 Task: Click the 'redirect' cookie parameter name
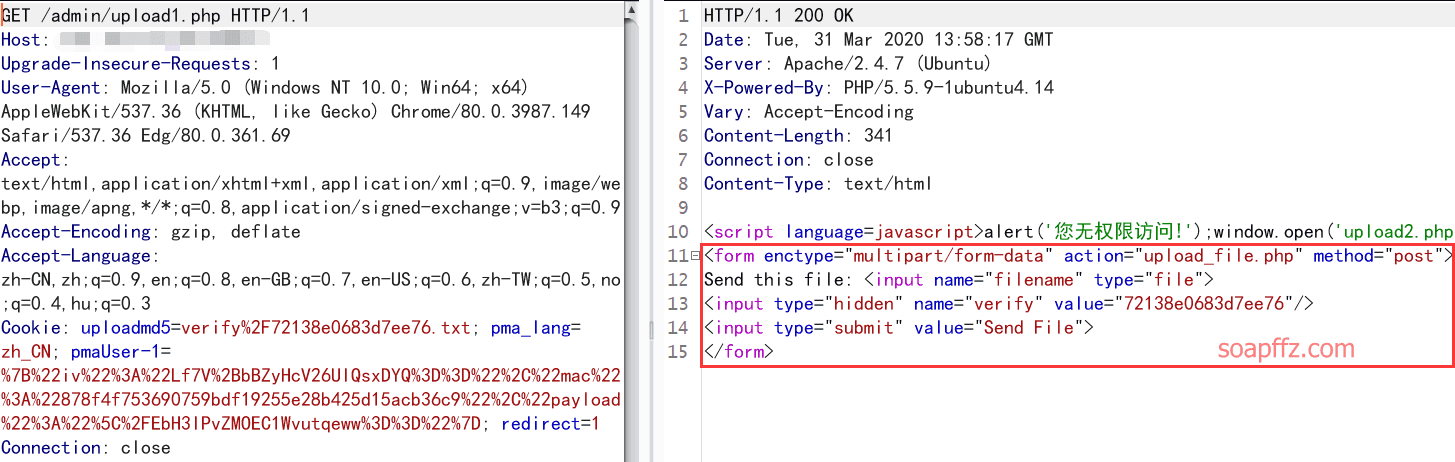(x=540, y=424)
